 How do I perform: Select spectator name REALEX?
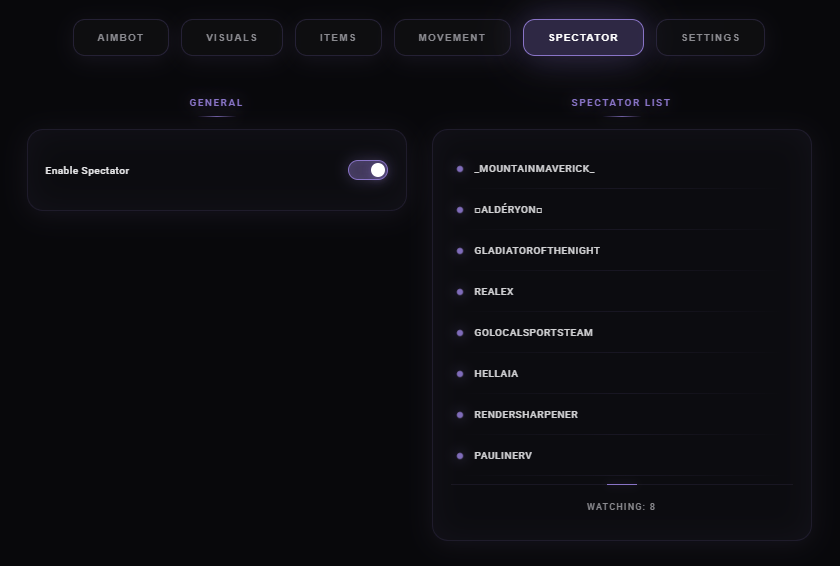494,292
